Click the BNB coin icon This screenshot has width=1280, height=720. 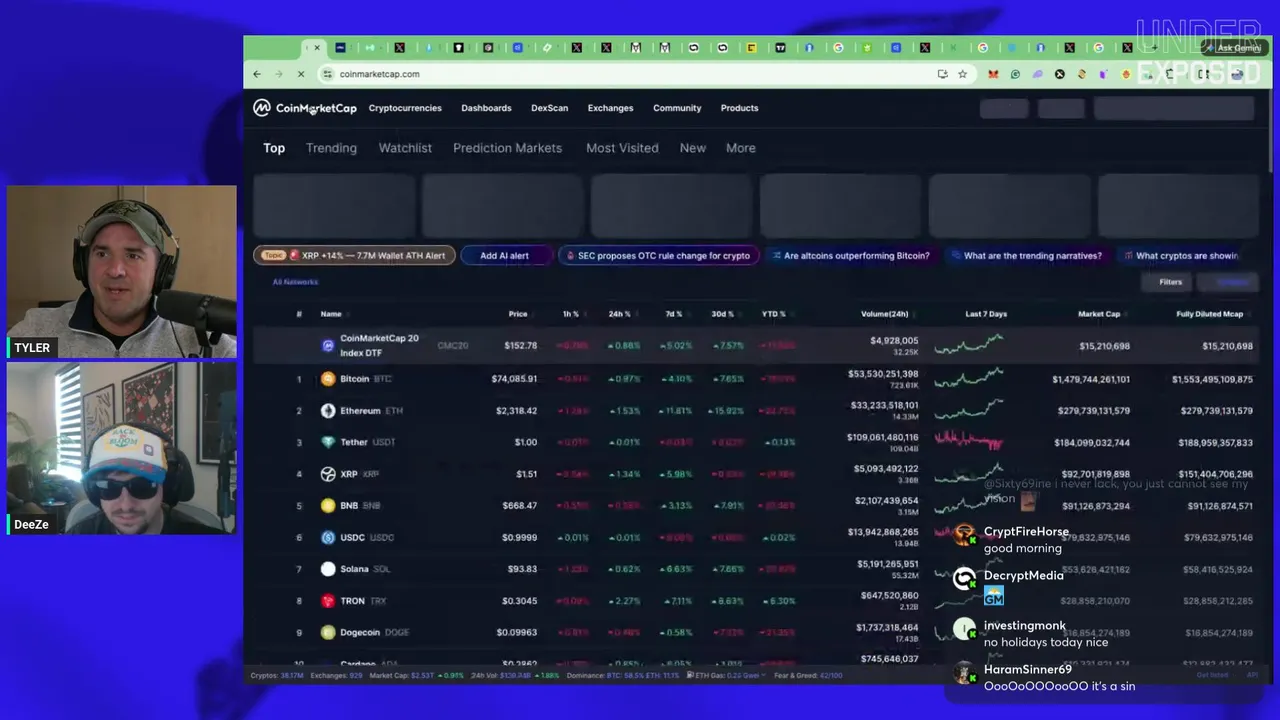pos(328,506)
